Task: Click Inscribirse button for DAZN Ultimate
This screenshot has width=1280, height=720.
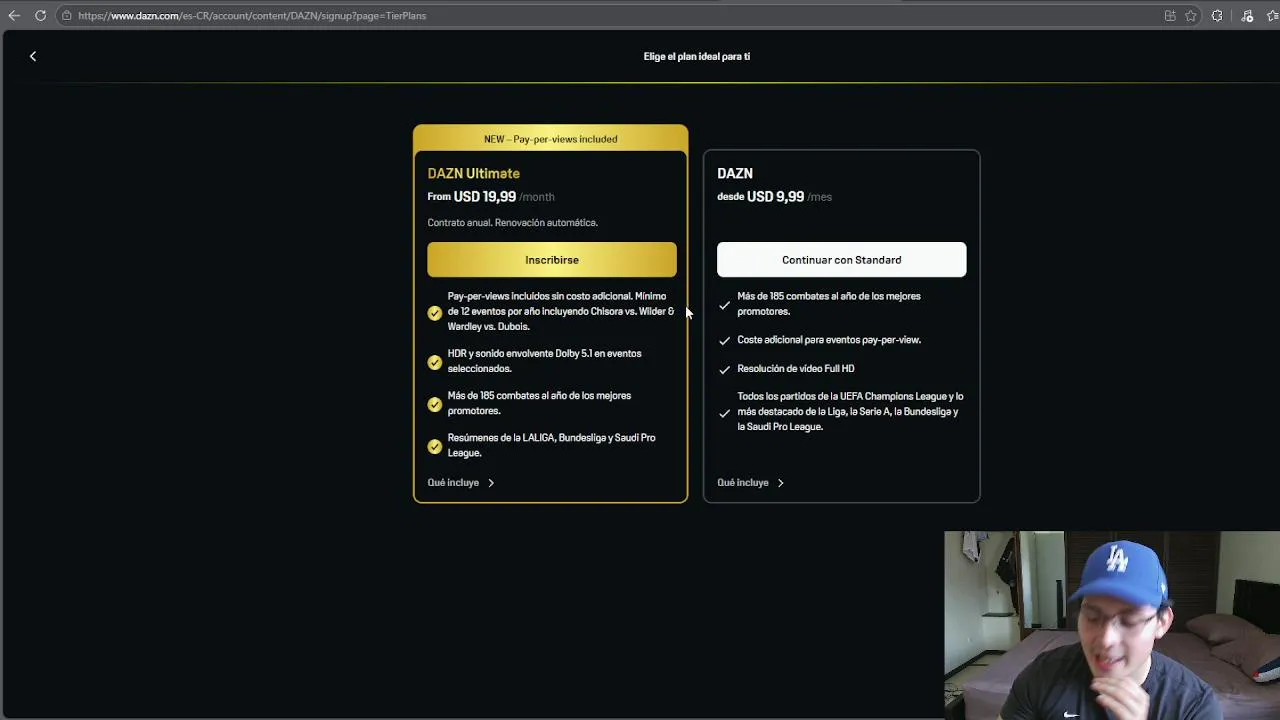Action: (x=552, y=260)
